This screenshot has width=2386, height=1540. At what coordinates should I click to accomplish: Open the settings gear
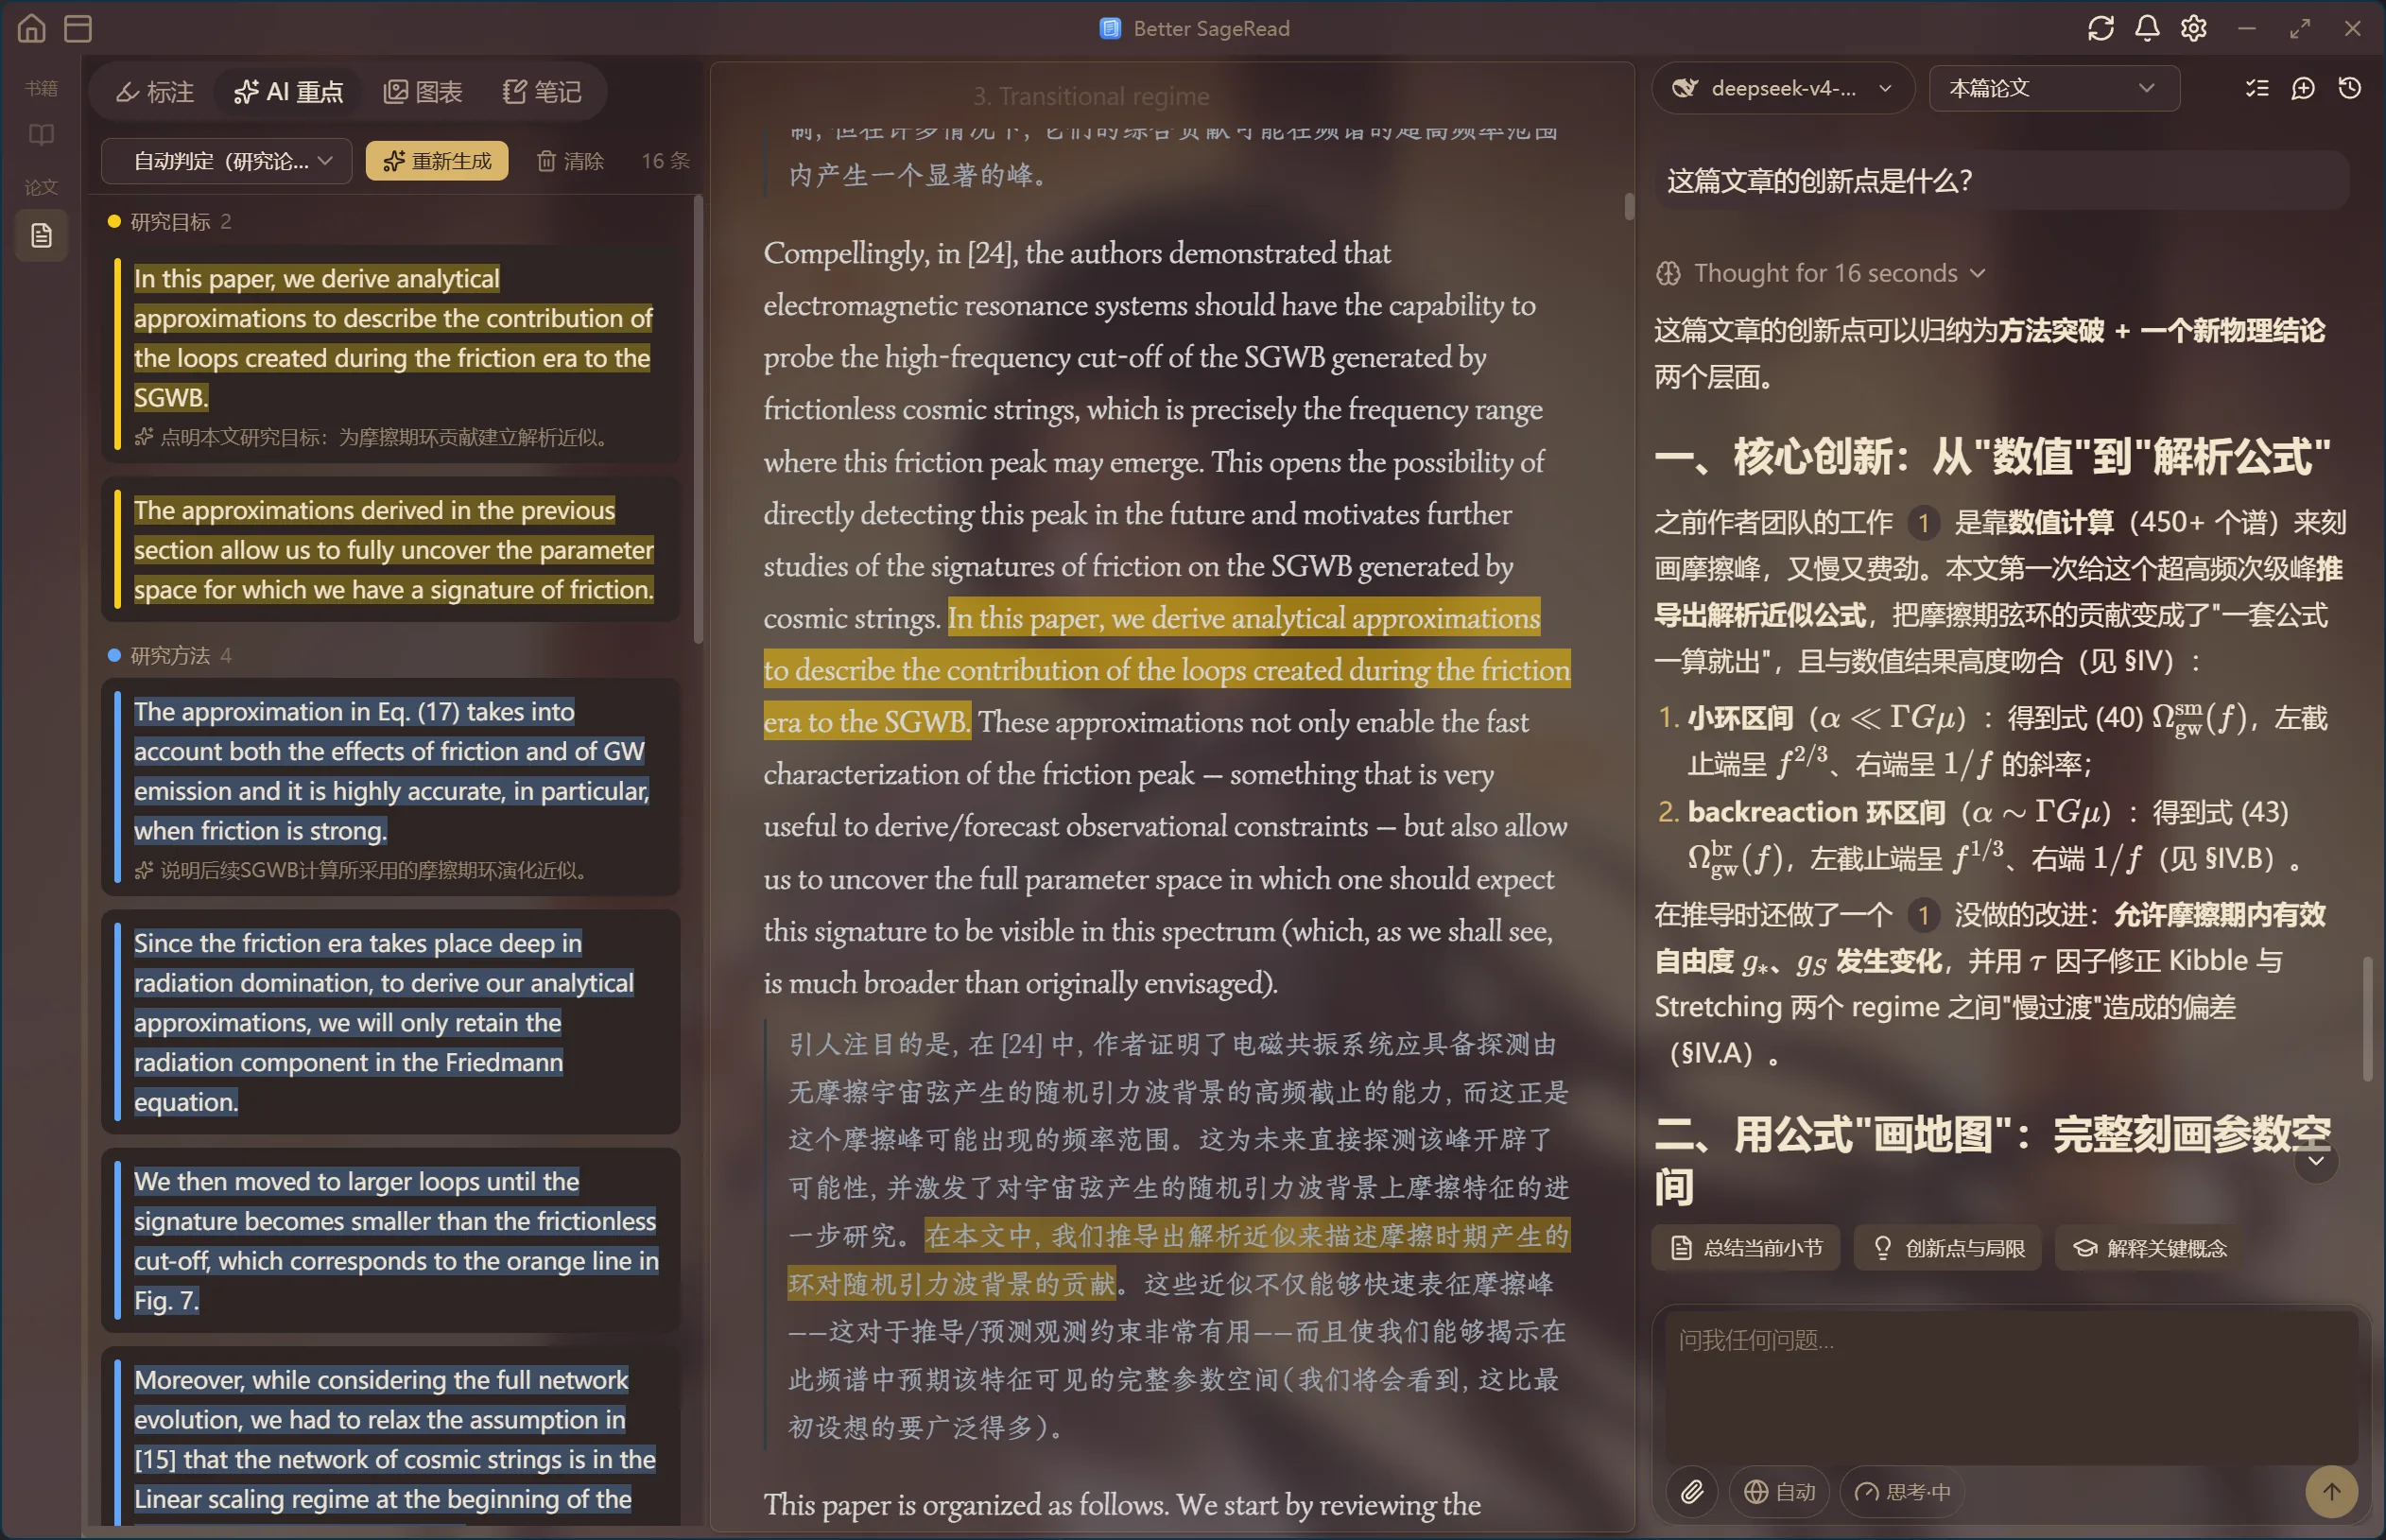2194,28
